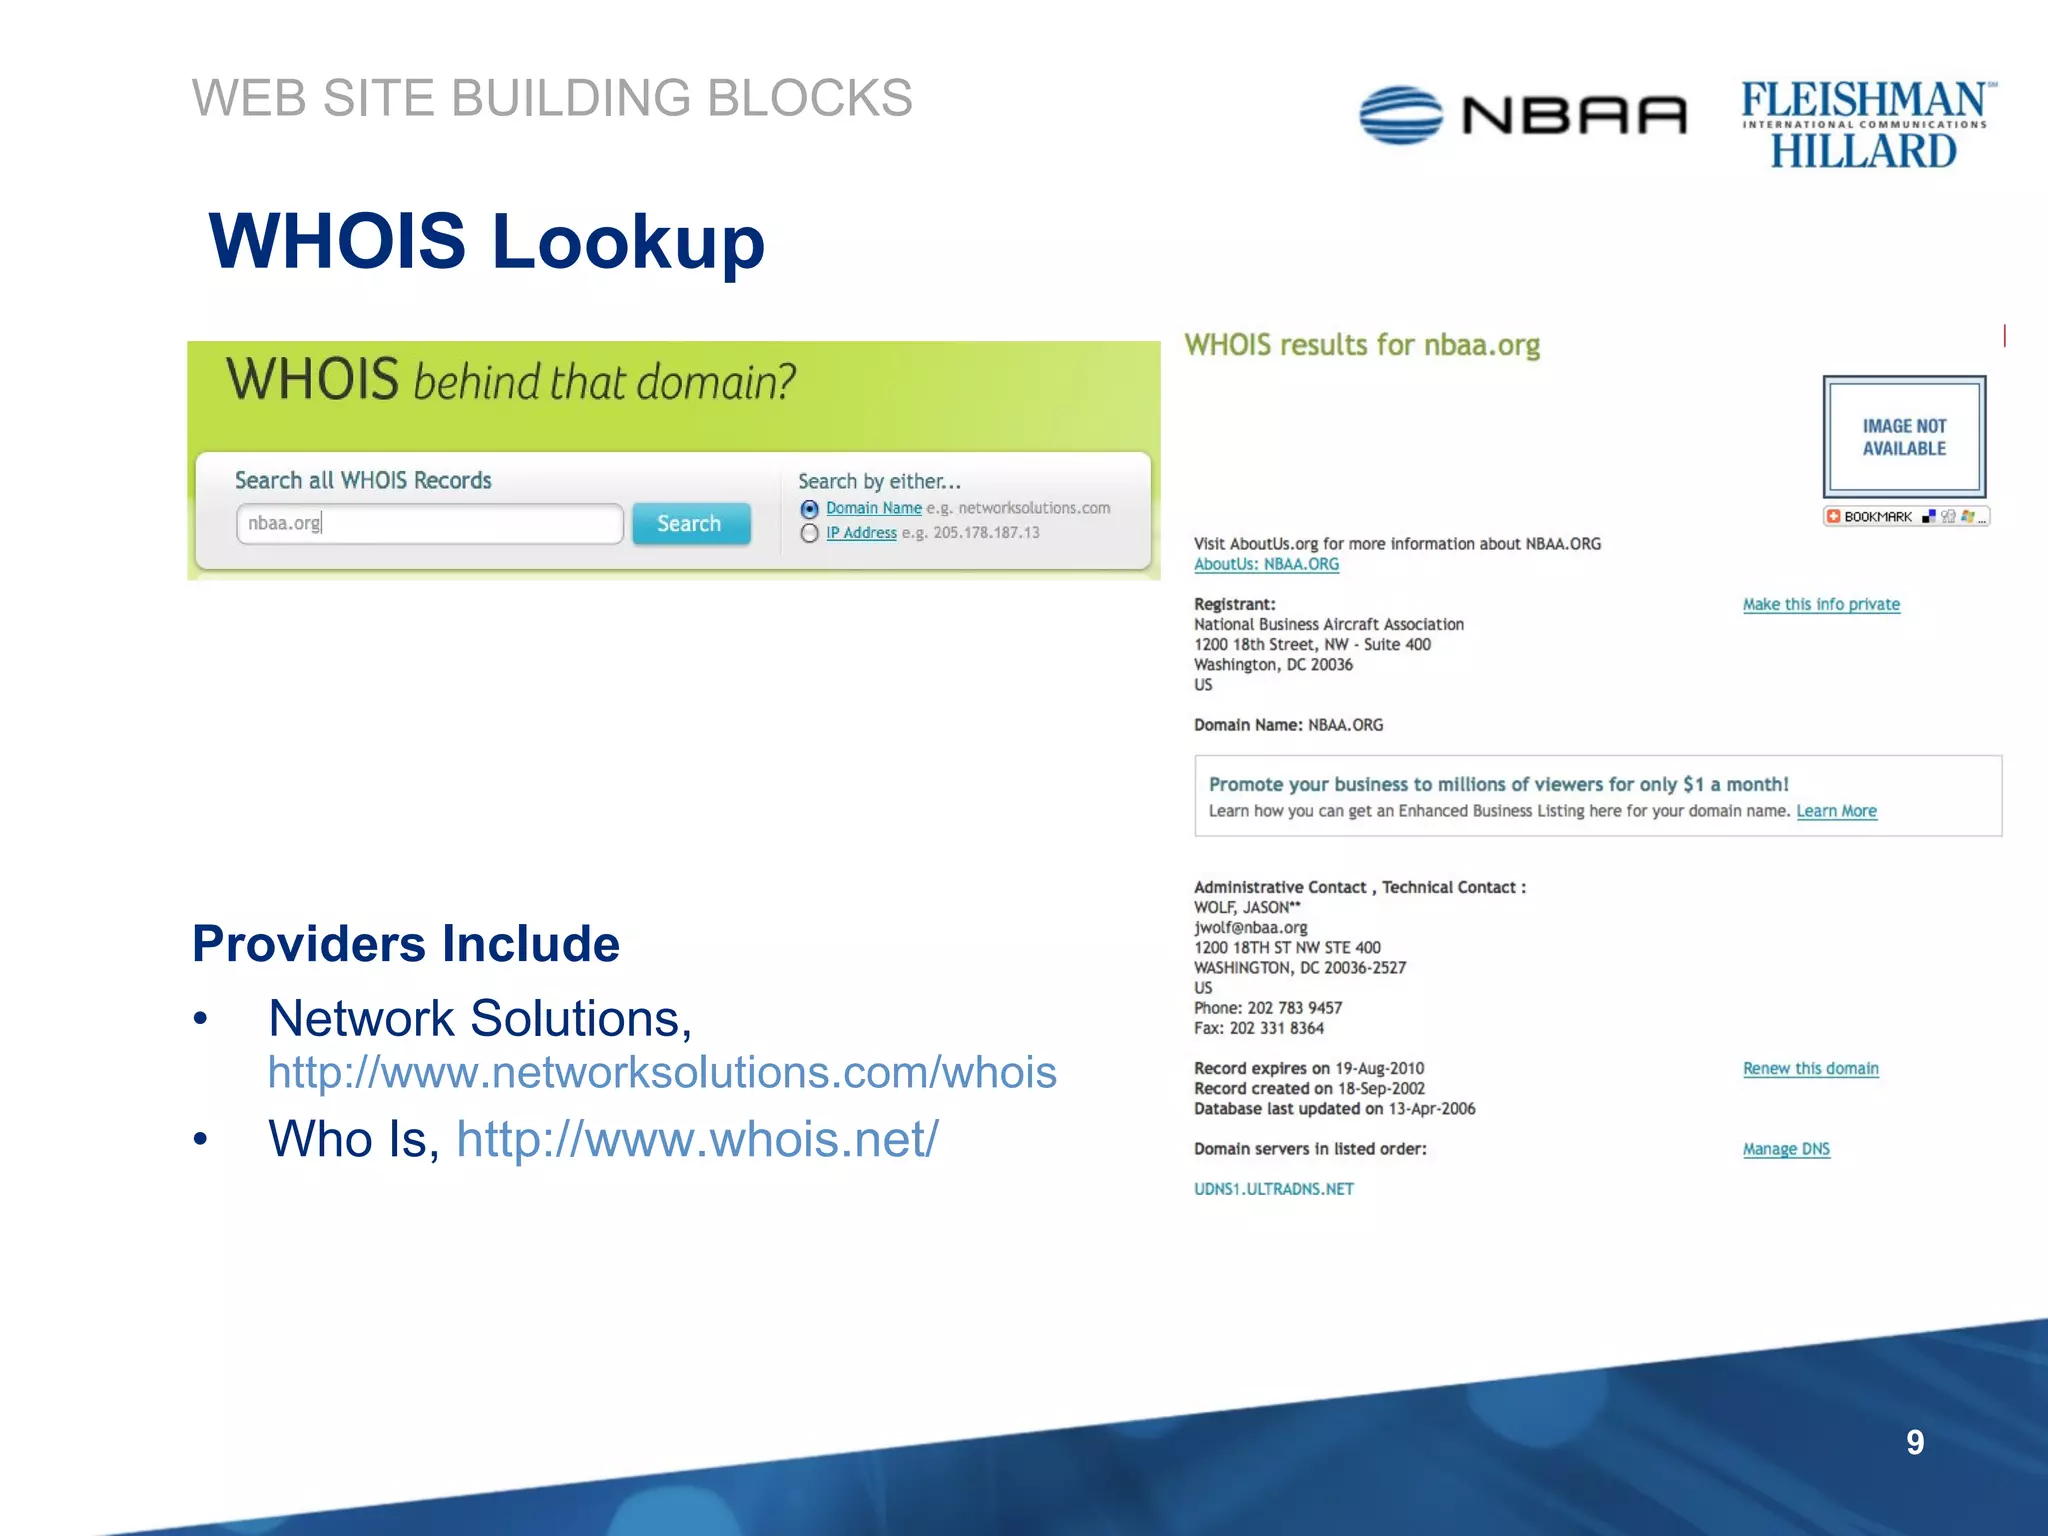The image size is (2048, 1536).
Task: Click Renew this domain link
Action: (x=1811, y=1068)
